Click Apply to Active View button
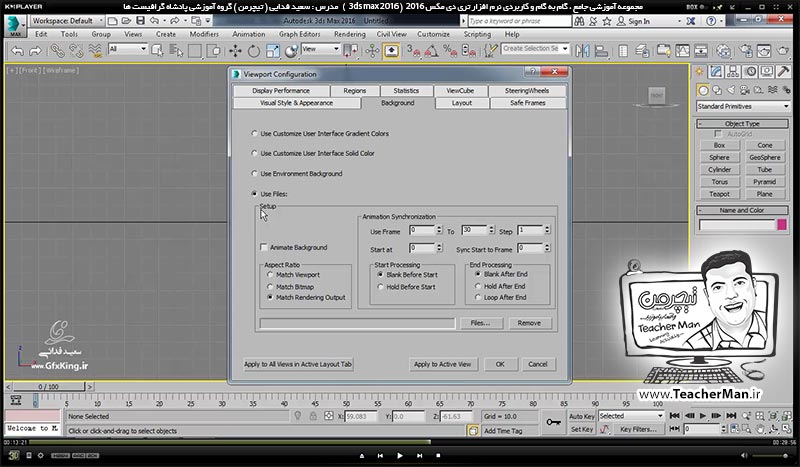Screen dimensions: 800x467 point(442,364)
